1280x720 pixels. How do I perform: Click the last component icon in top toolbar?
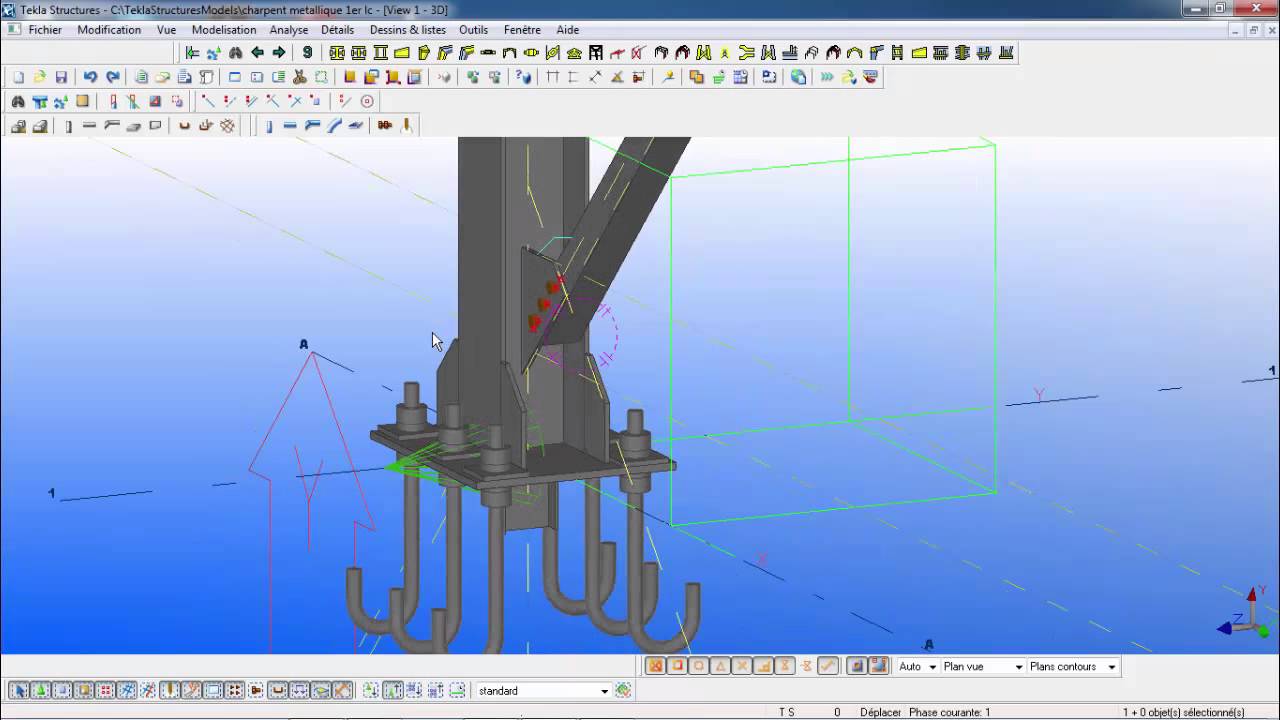pyautogui.click(x=1006, y=52)
